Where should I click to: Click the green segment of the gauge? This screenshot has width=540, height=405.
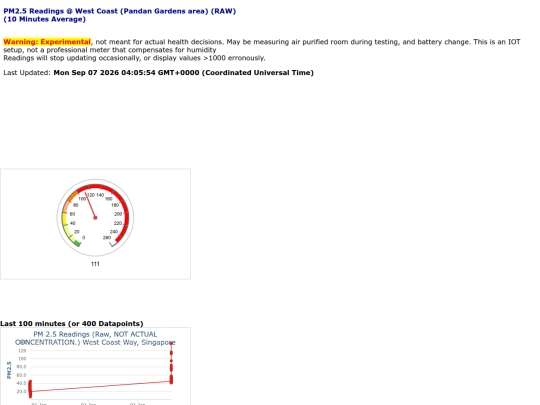coord(77,243)
